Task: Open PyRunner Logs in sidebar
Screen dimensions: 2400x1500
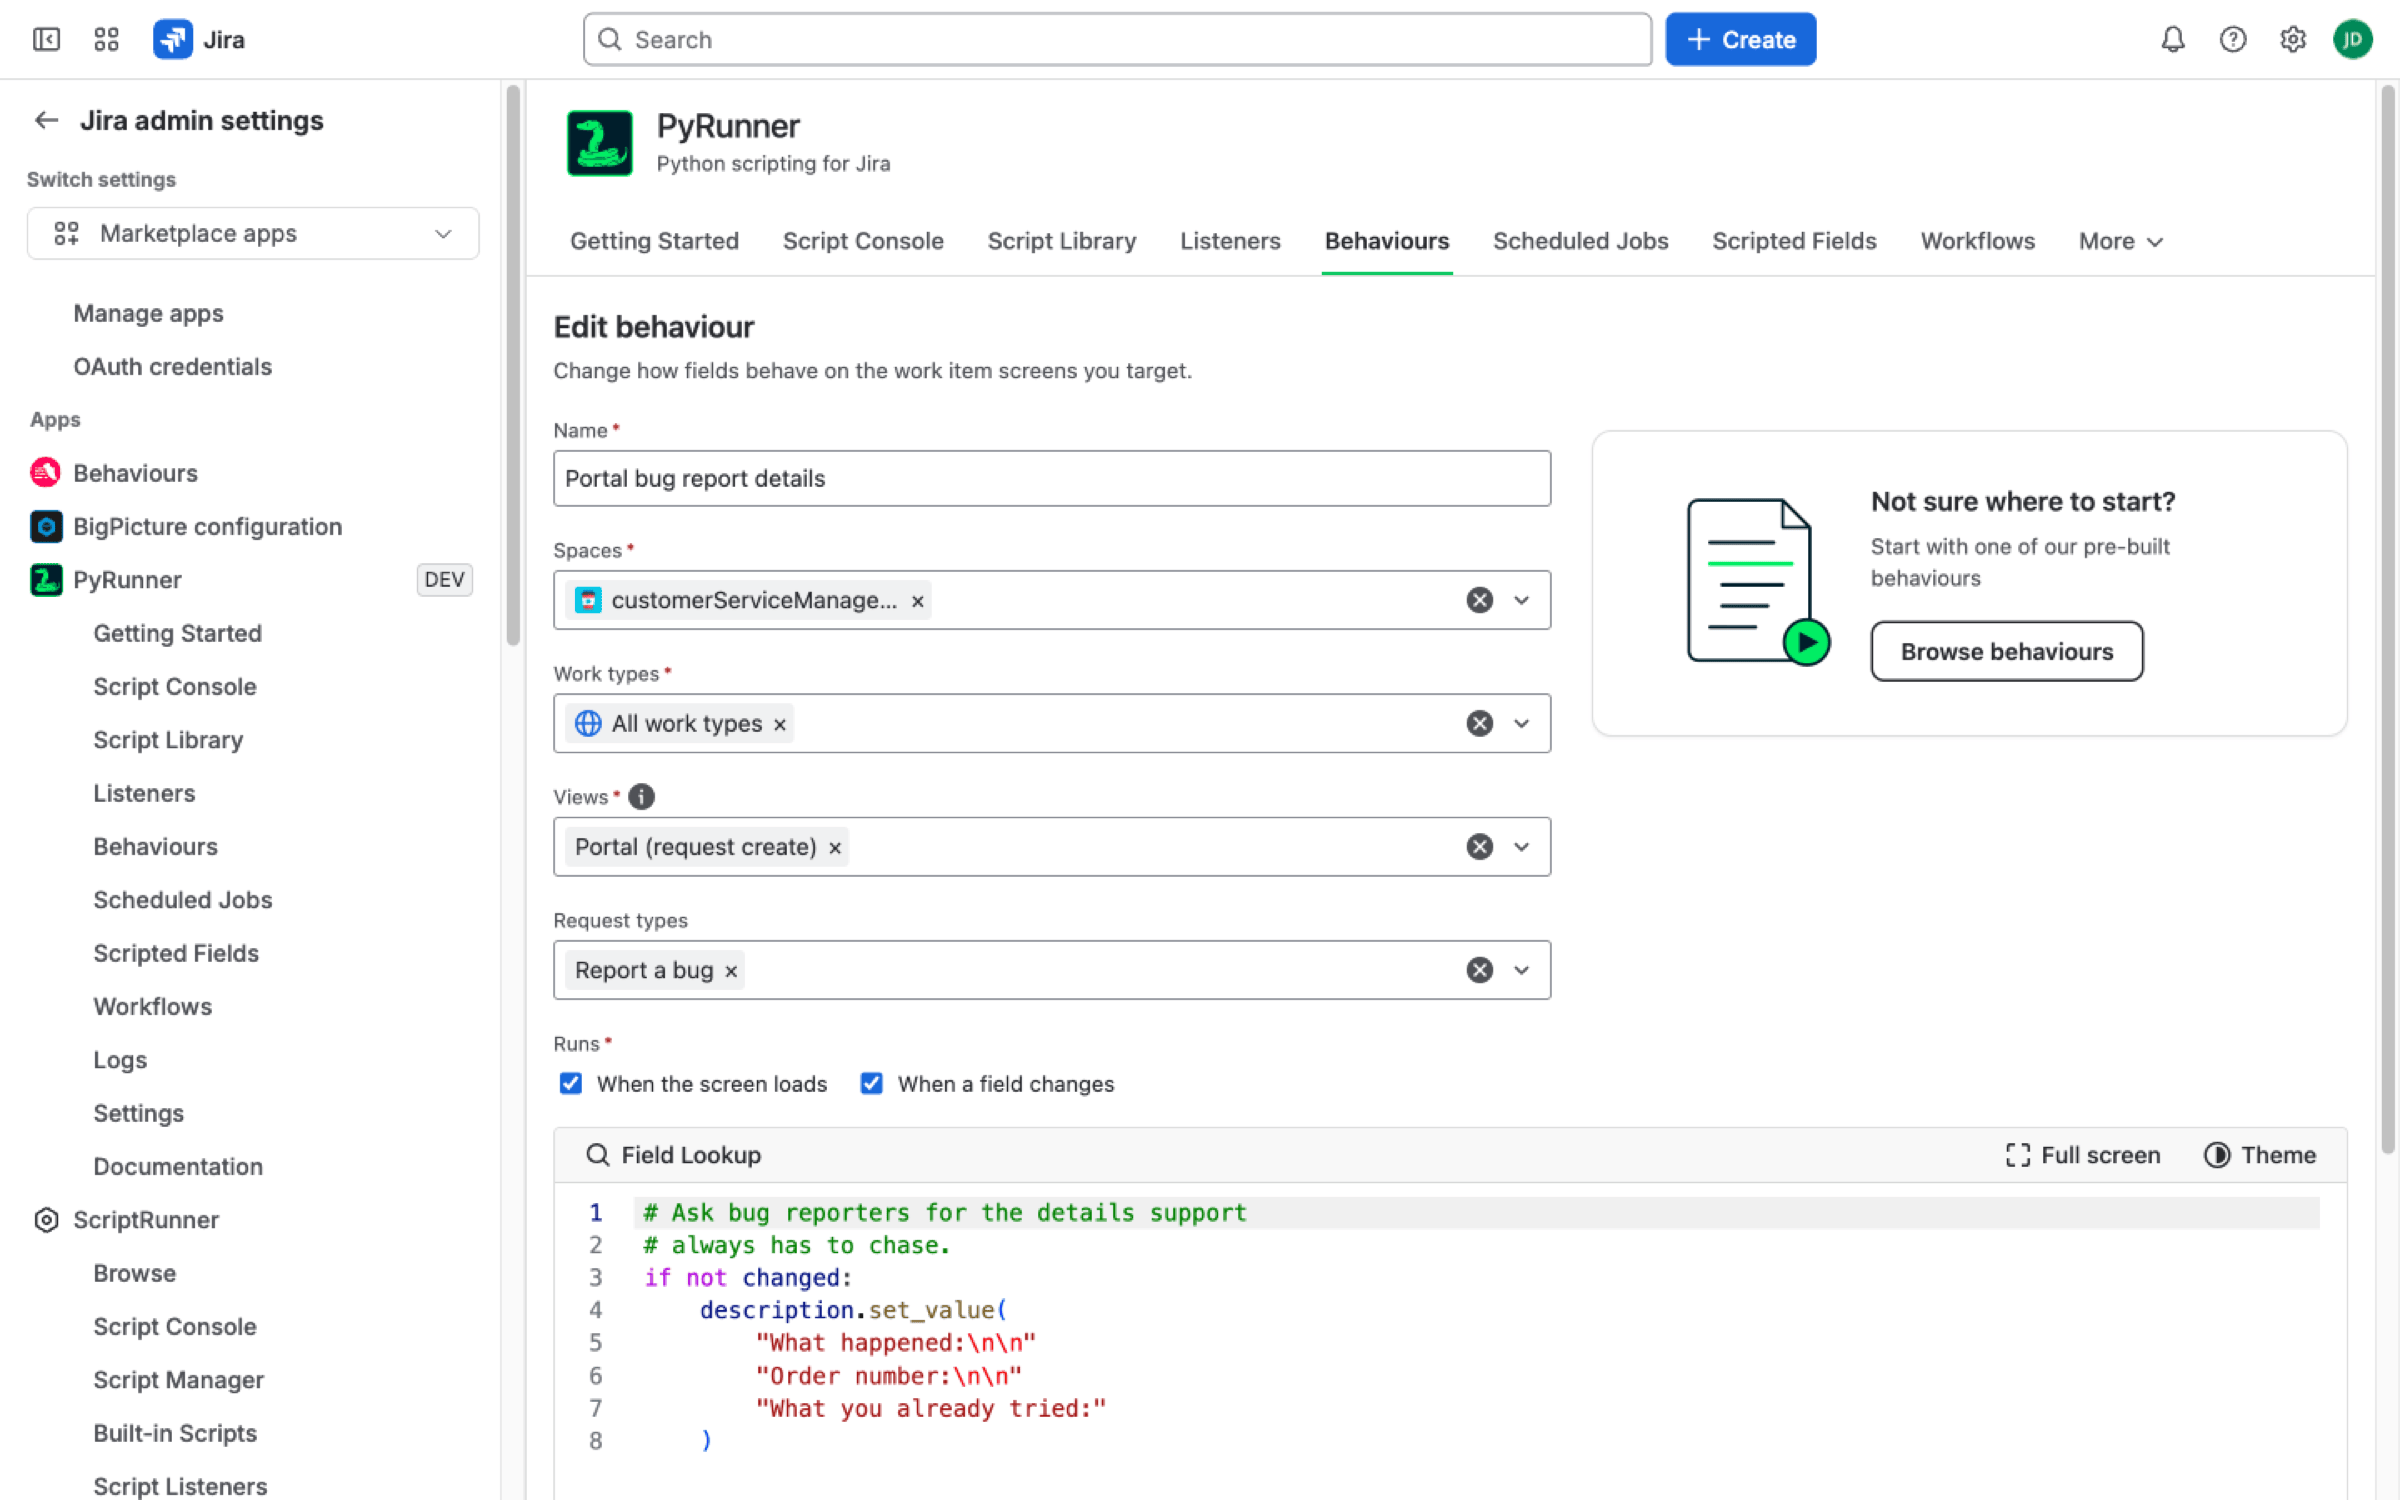Action: point(120,1060)
